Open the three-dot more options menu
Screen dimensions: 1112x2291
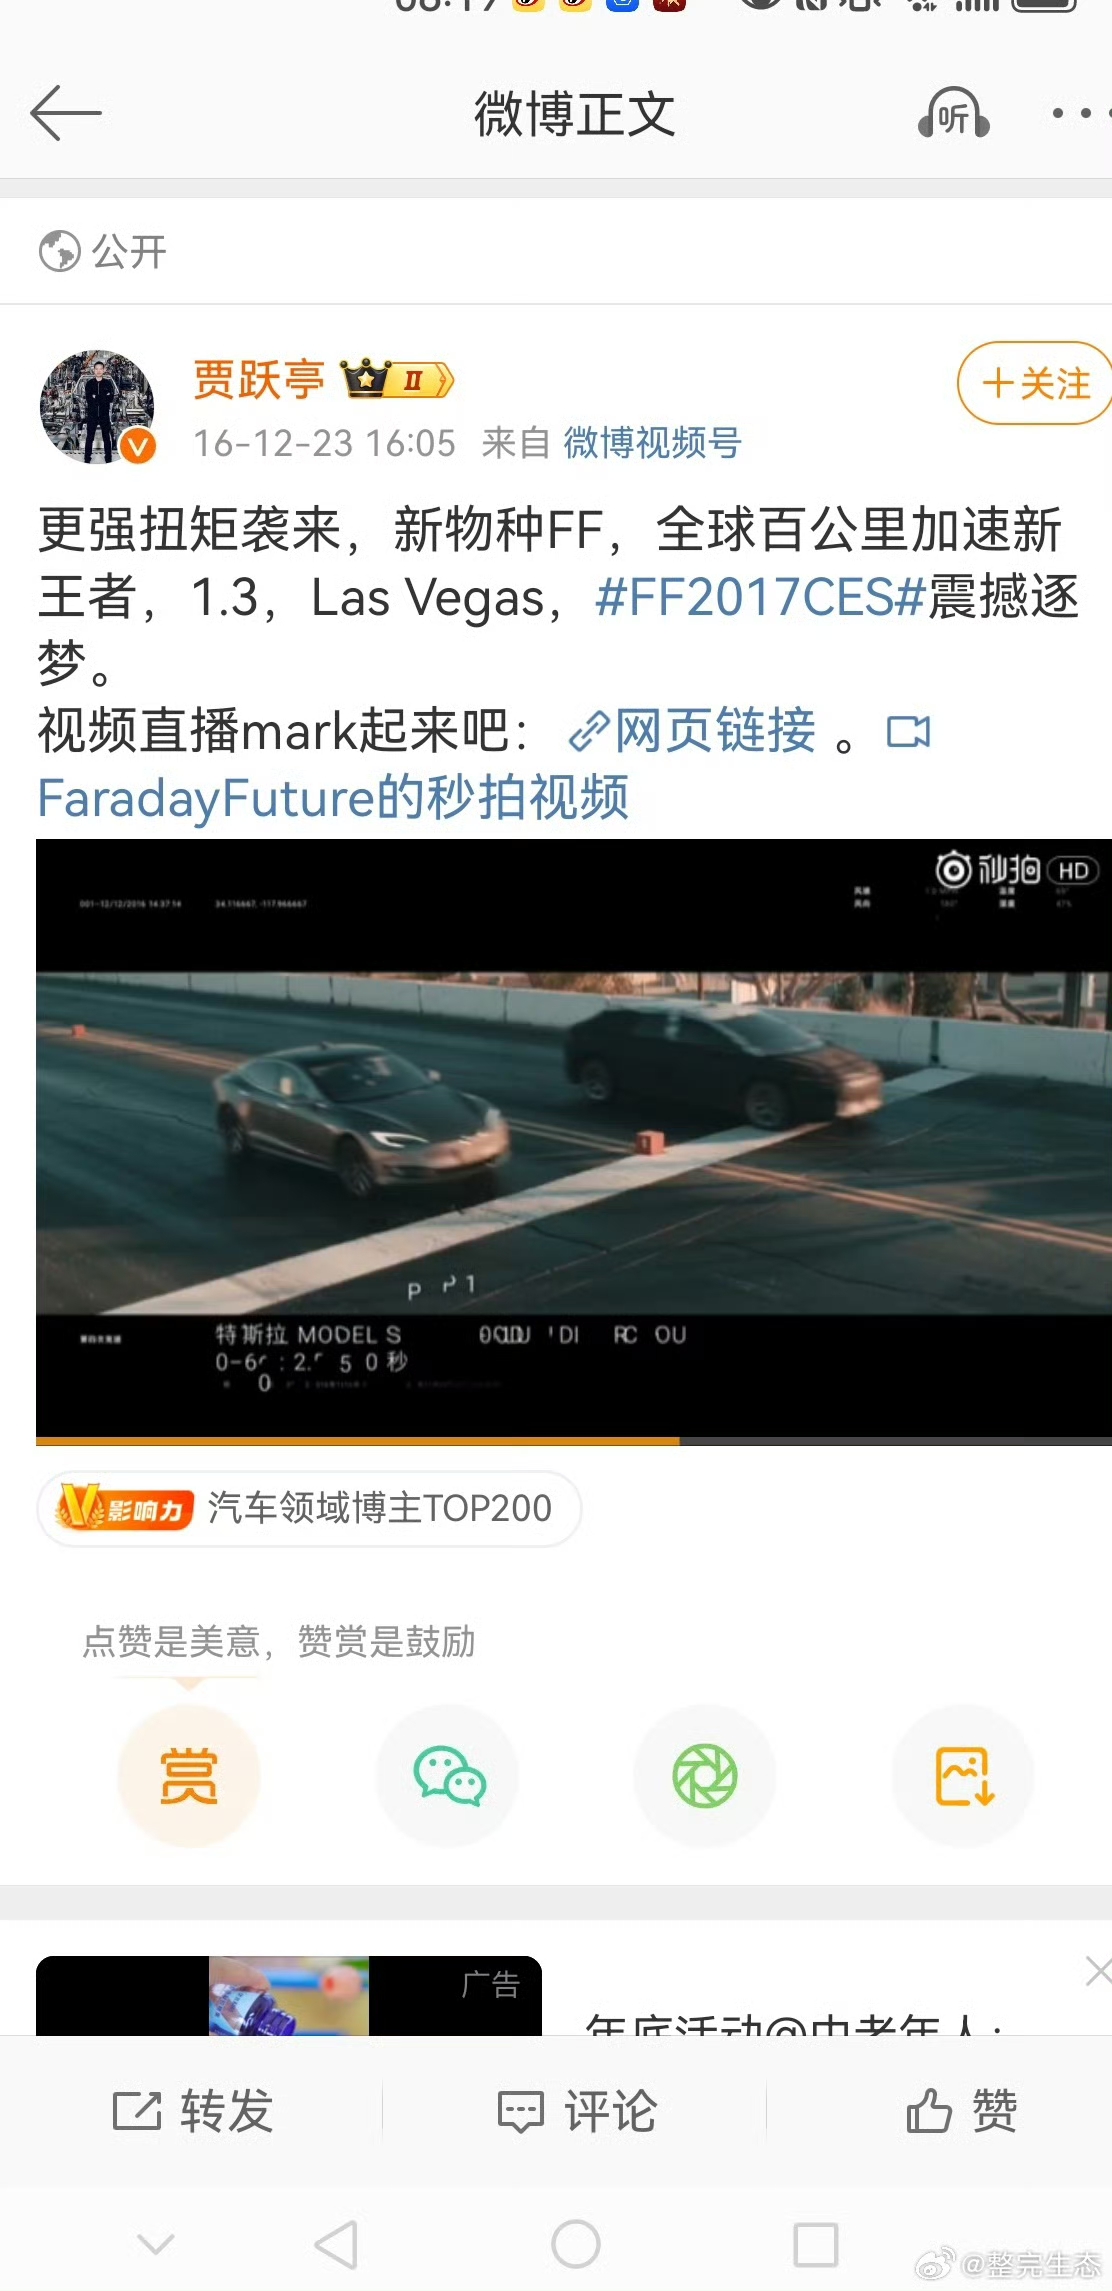1080,113
